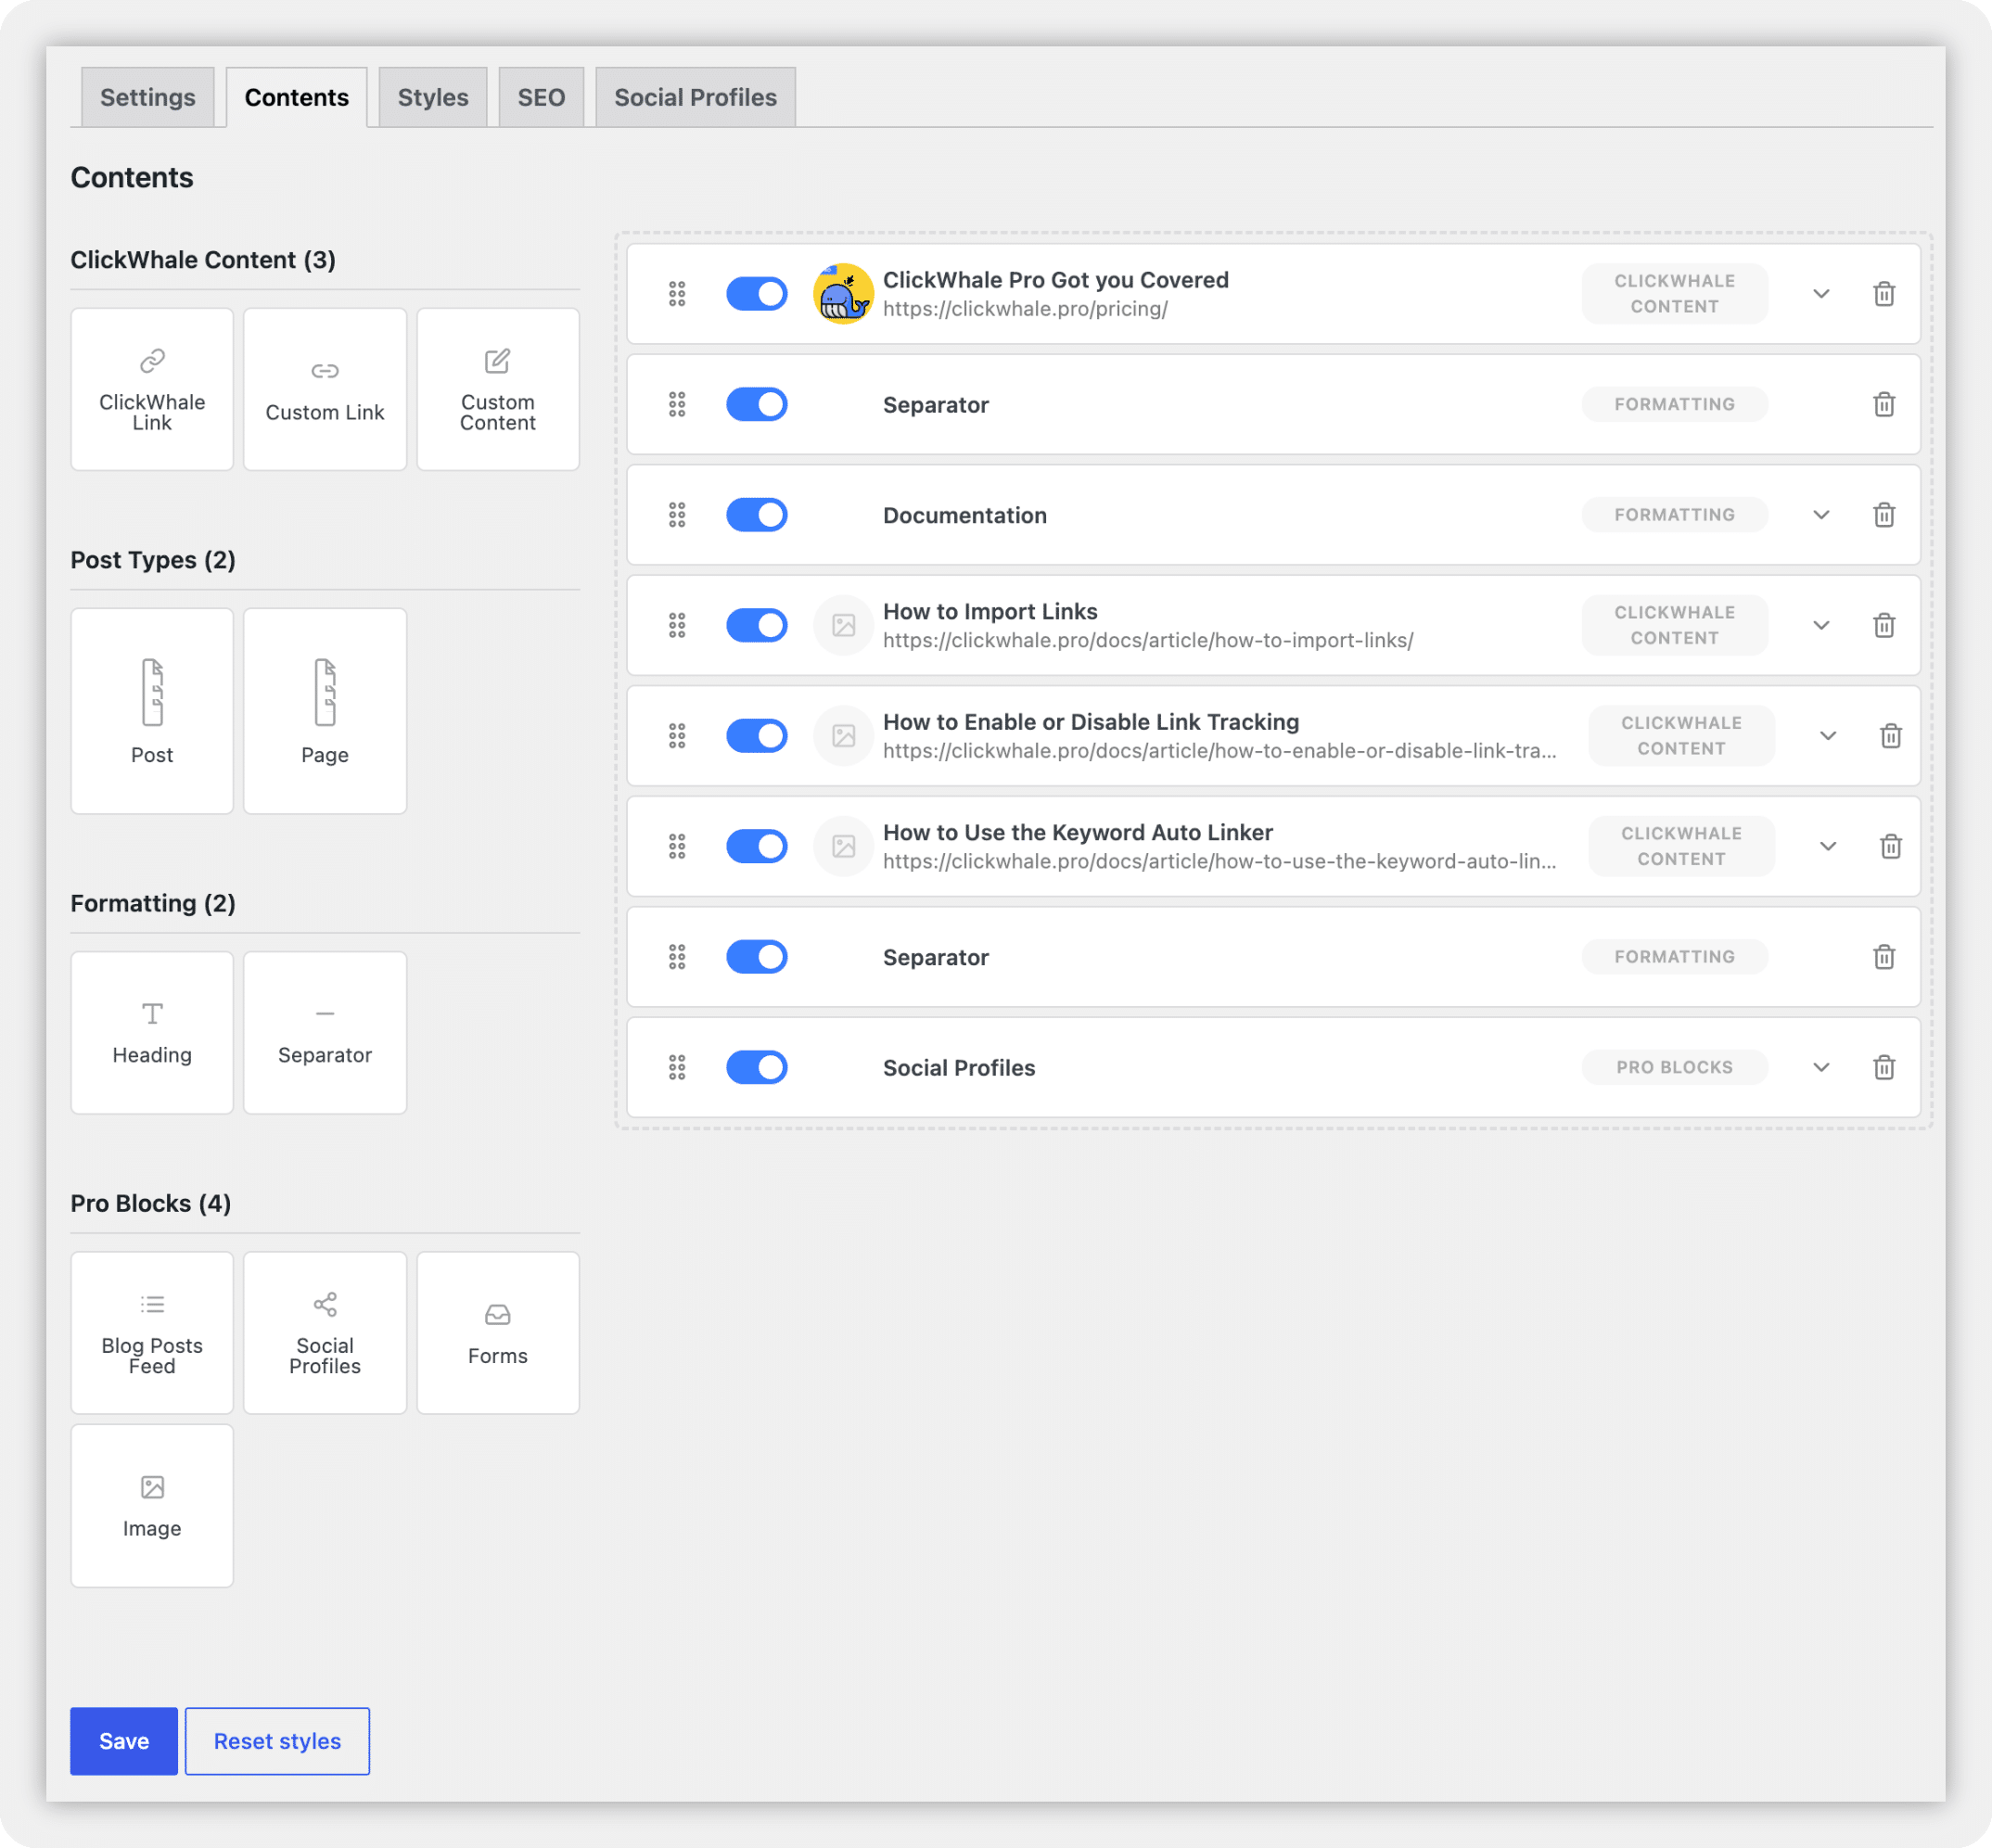1992x1848 pixels.
Task: Grab drag handle of ClickWhale Pro row
Action: tap(677, 294)
